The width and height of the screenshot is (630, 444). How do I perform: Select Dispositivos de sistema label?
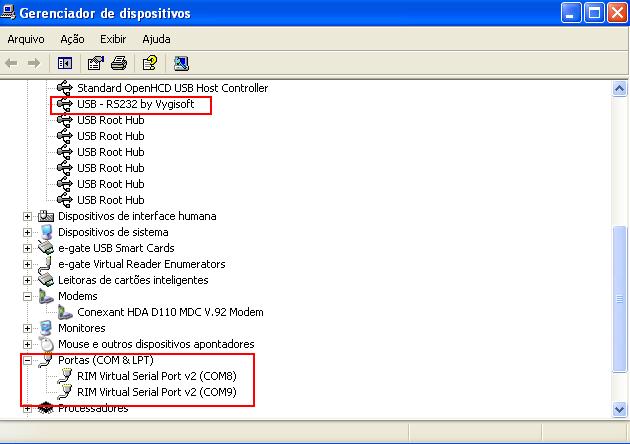click(113, 232)
